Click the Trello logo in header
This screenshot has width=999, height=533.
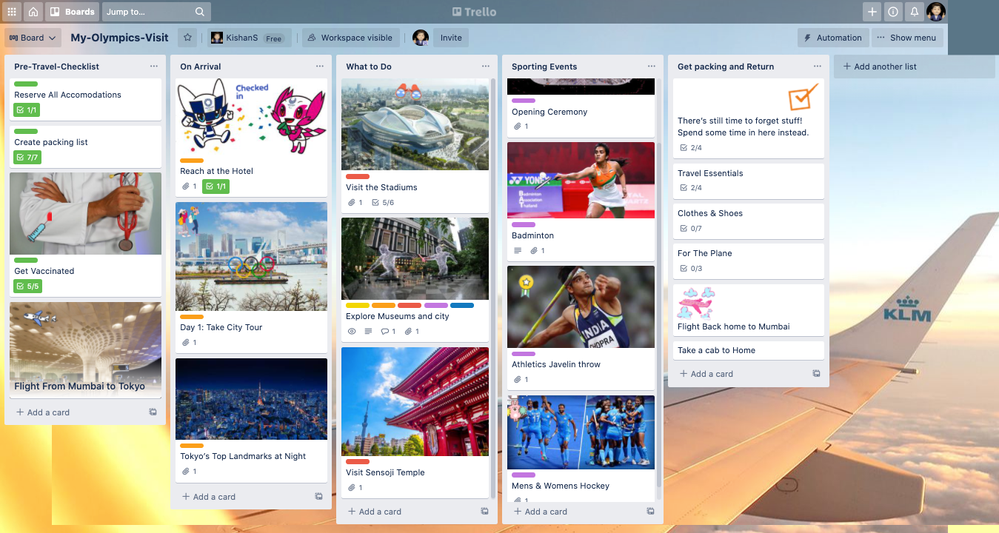tap(474, 11)
